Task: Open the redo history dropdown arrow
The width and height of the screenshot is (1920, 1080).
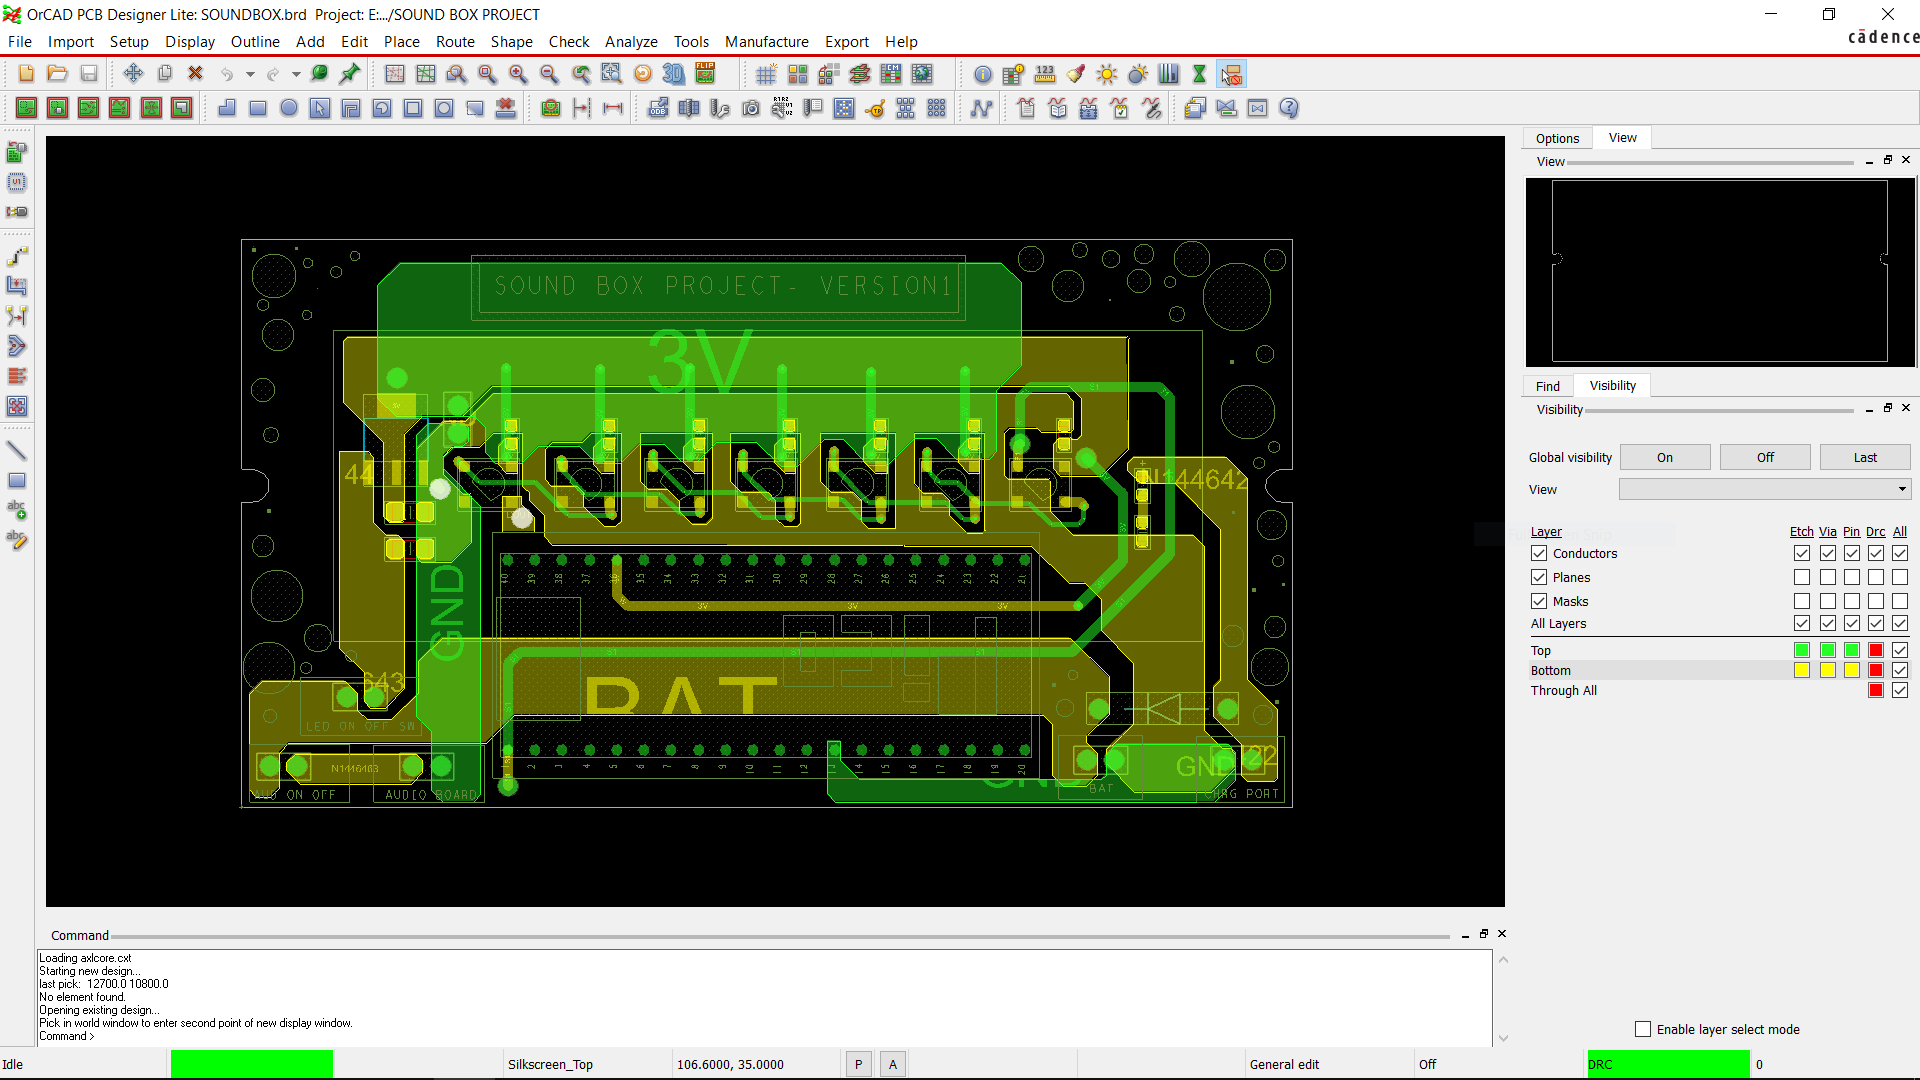Action: 296,74
